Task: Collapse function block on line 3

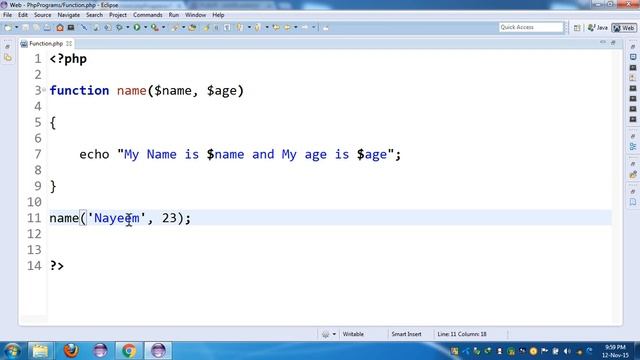Action: (44, 89)
